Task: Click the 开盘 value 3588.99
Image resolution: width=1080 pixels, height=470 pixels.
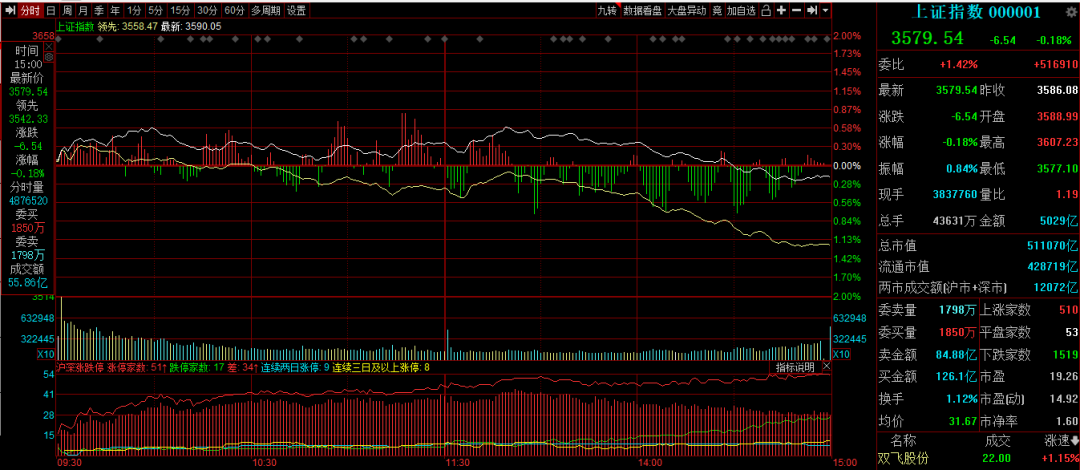Action: click(1056, 116)
